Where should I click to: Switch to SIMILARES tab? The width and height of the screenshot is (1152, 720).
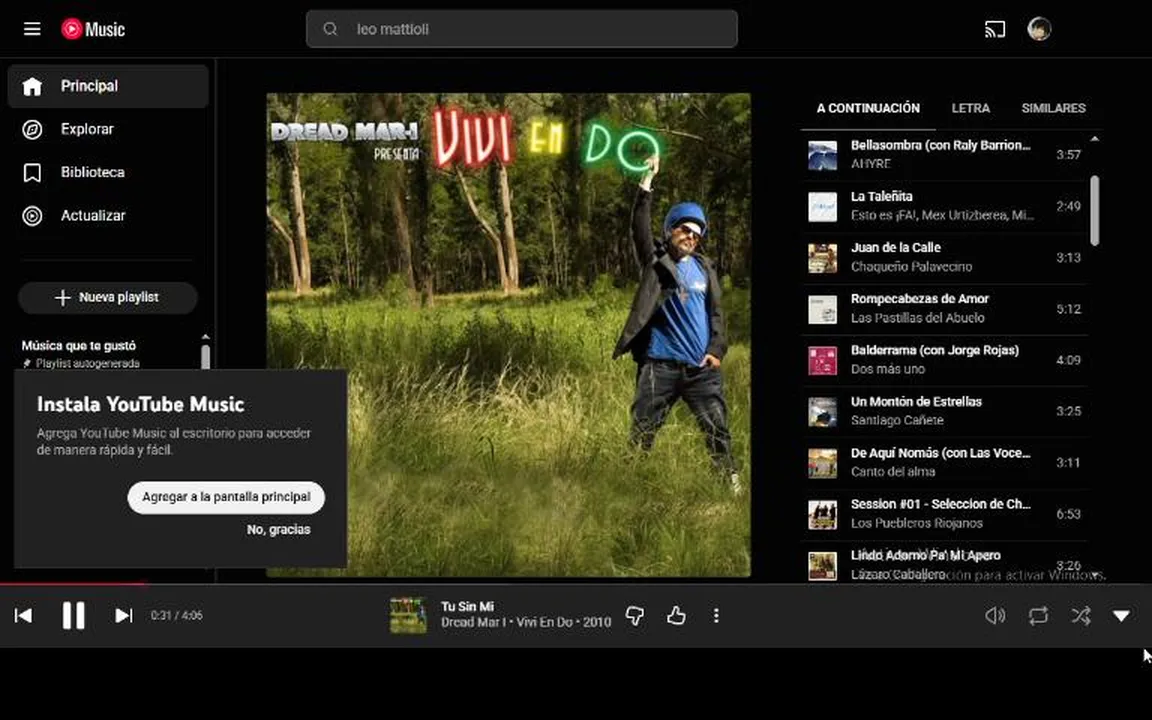1053,108
